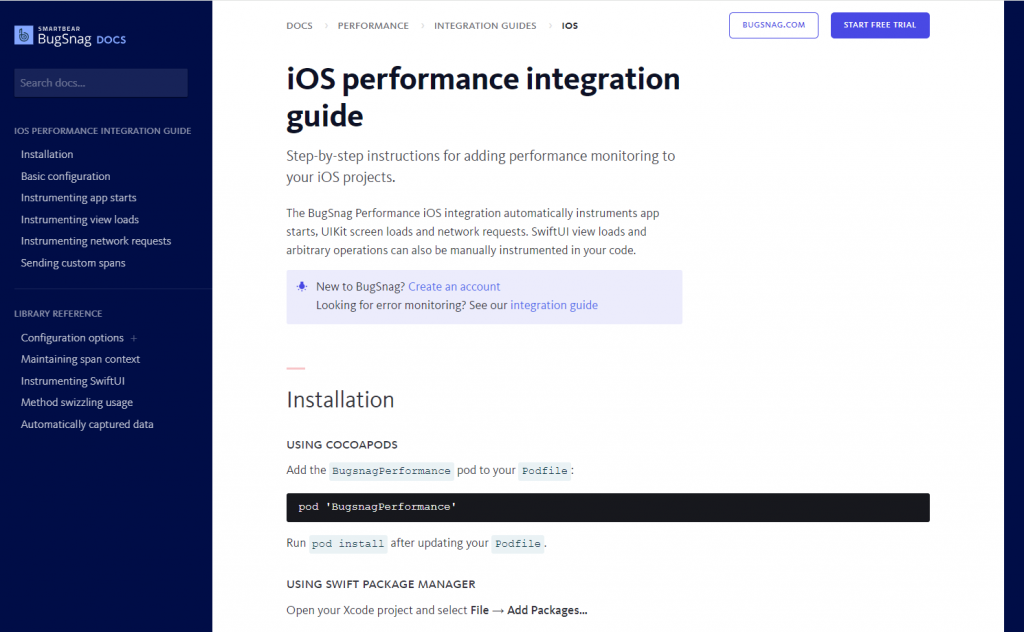Focus the Search docs field

[x=101, y=83]
